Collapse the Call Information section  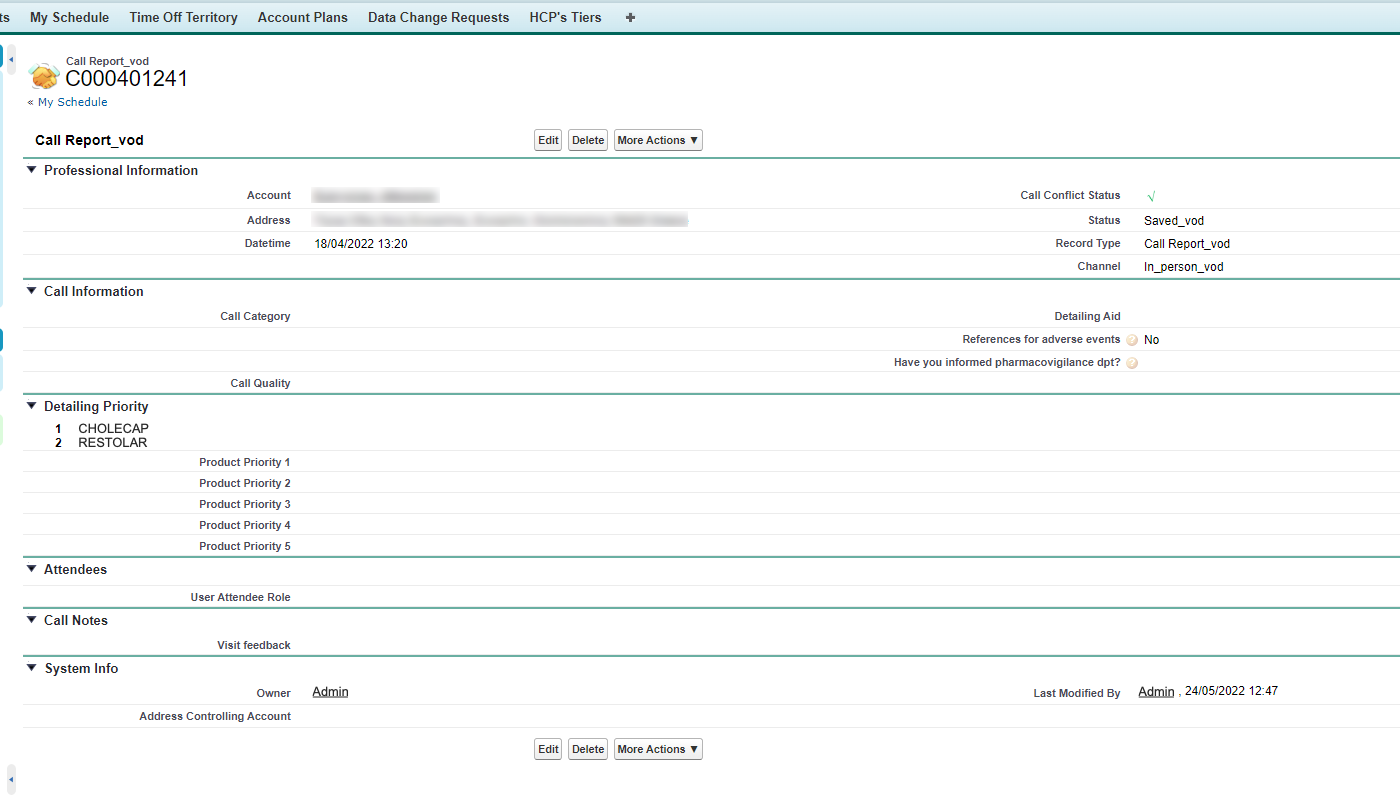32,291
